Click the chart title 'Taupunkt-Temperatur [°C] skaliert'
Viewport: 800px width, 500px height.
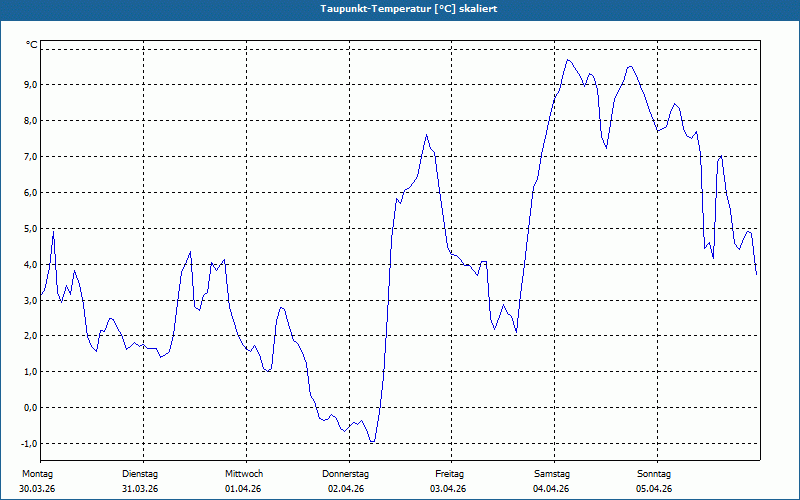408,9
